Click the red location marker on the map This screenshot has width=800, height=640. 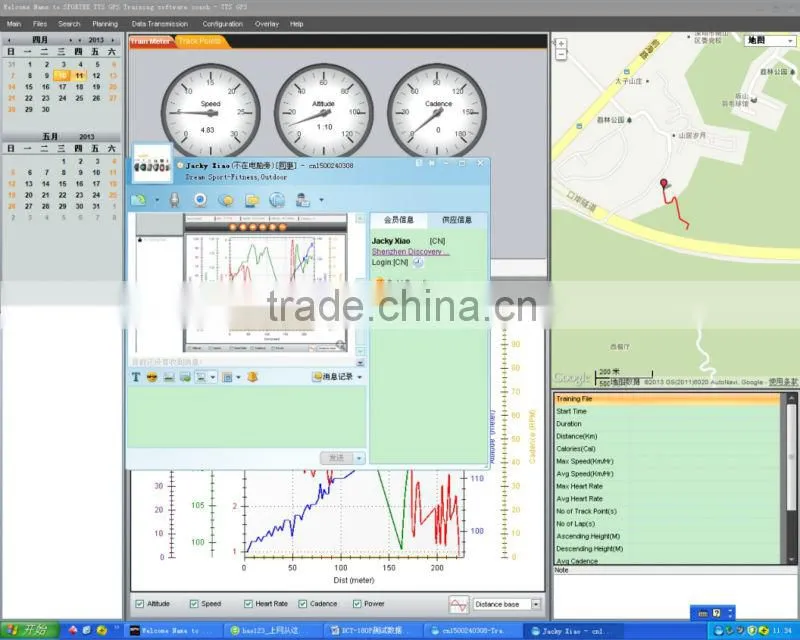[x=663, y=184]
